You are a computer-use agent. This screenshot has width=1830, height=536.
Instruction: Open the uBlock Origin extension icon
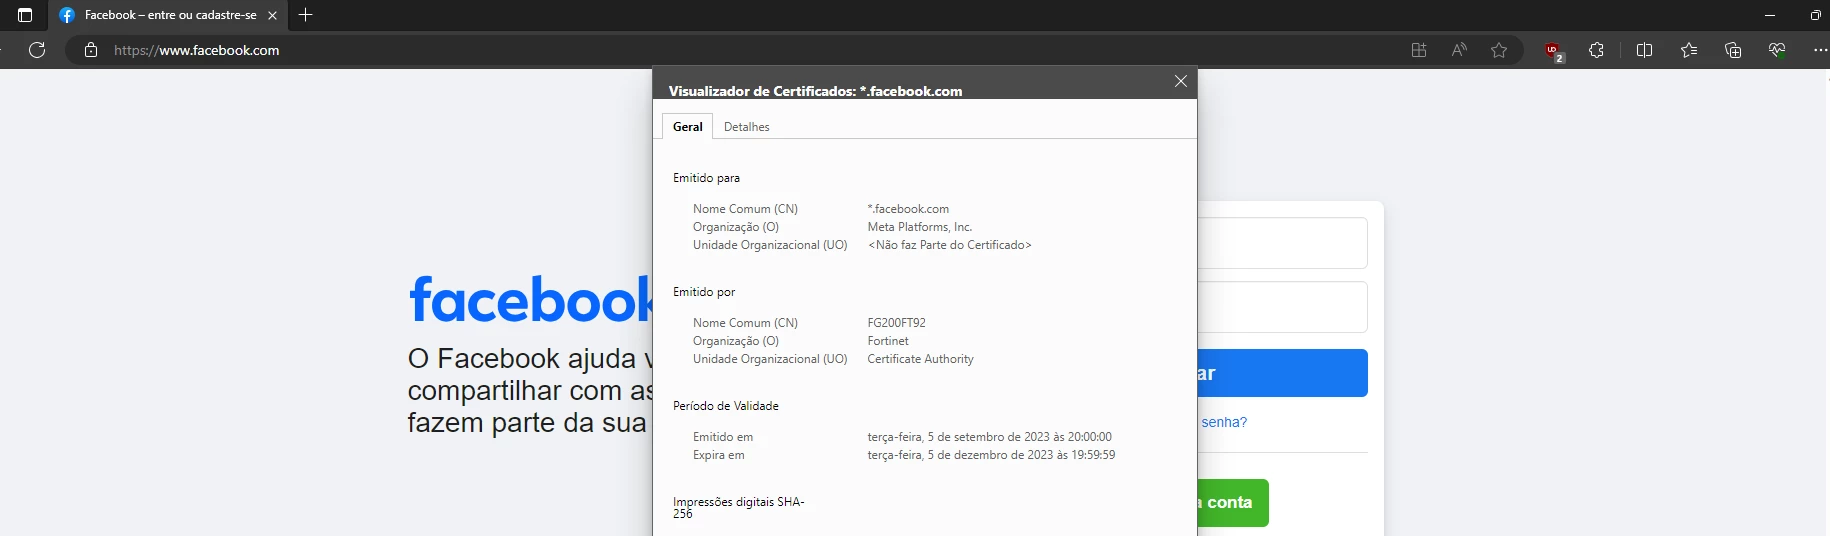point(1554,51)
